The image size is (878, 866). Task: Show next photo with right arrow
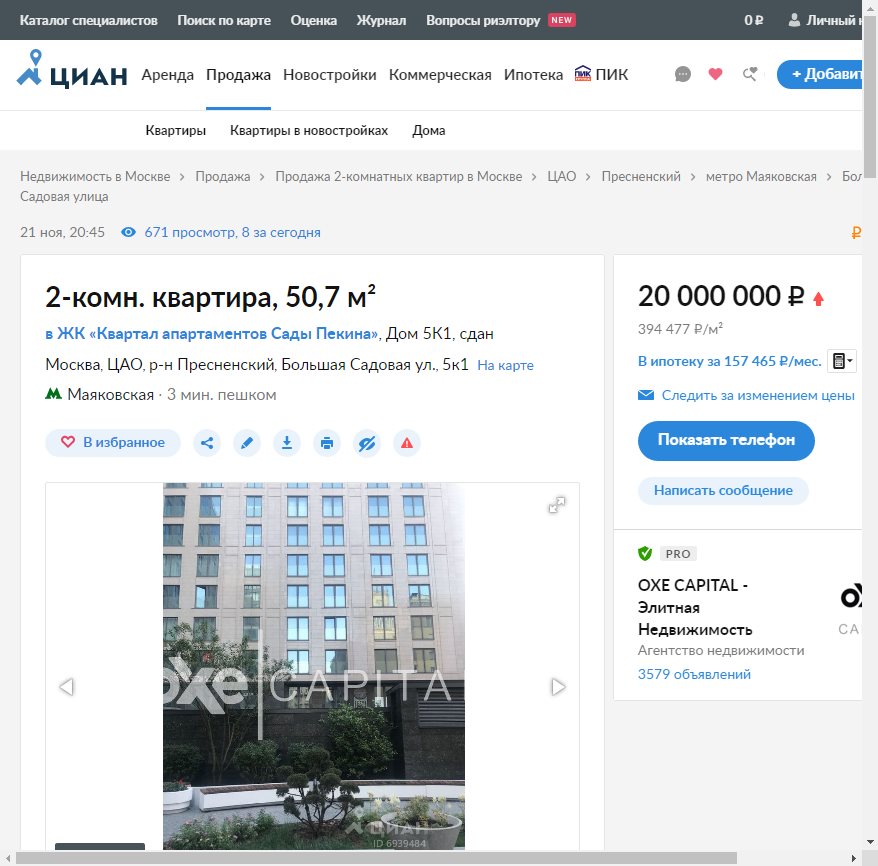tap(558, 687)
